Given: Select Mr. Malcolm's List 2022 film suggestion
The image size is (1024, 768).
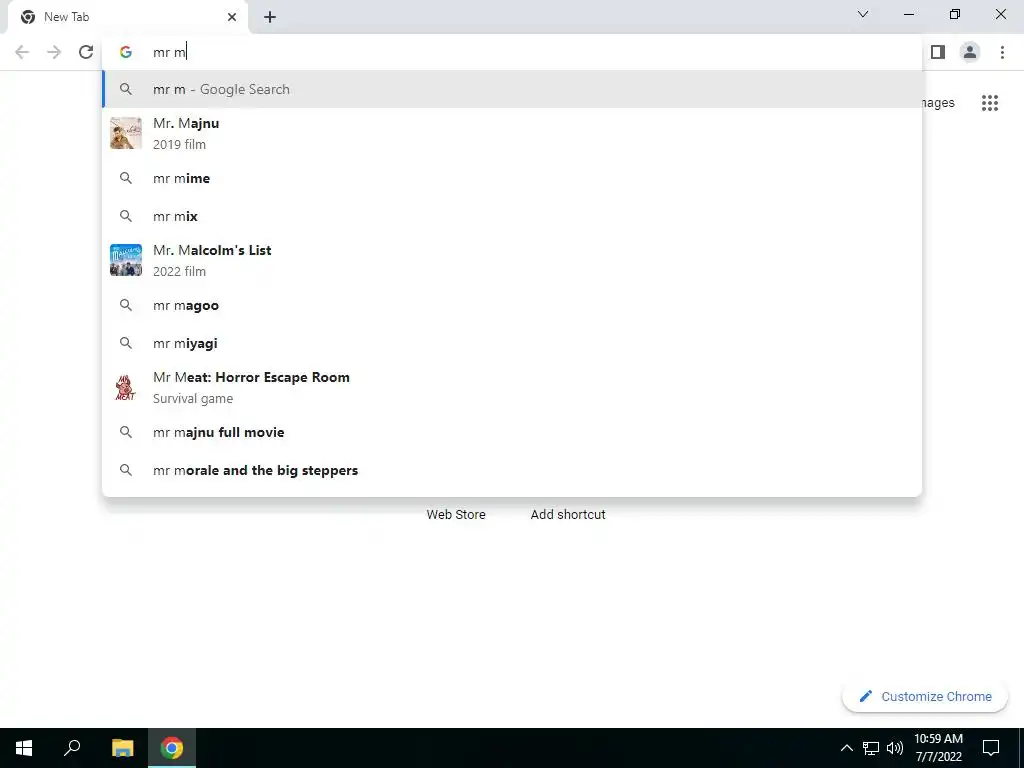Looking at the screenshot, I should pos(512,260).
